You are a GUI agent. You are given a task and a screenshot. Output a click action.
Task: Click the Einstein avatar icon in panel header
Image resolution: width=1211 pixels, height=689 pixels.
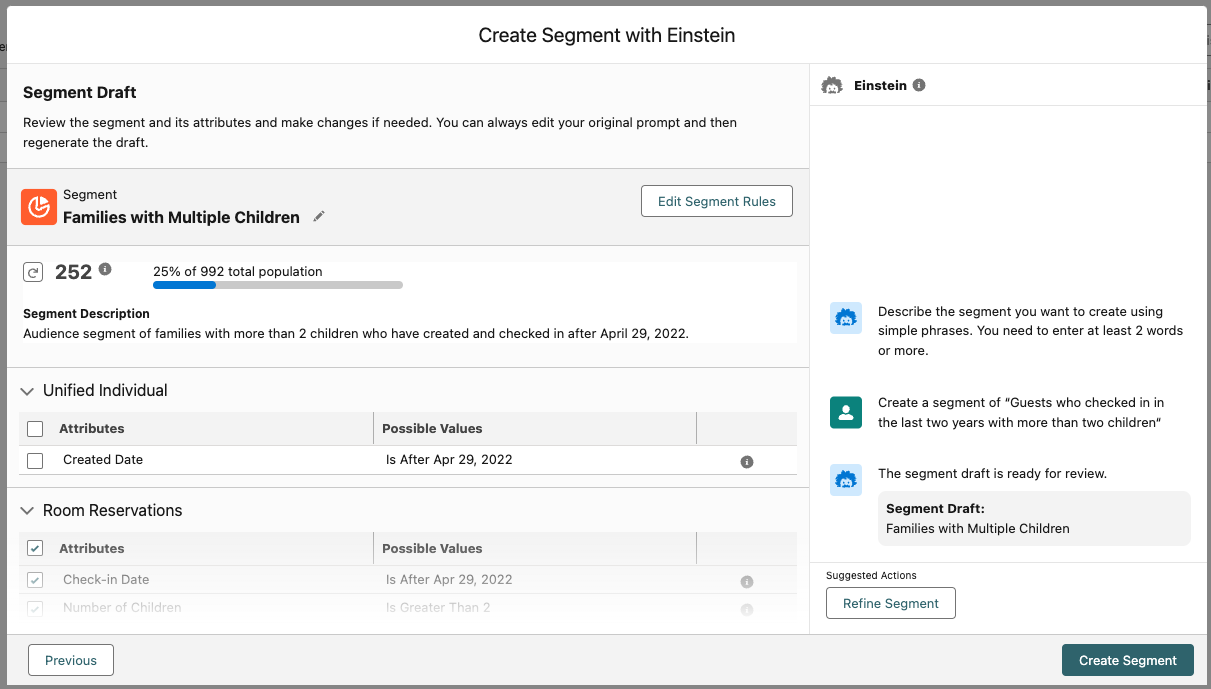831,86
